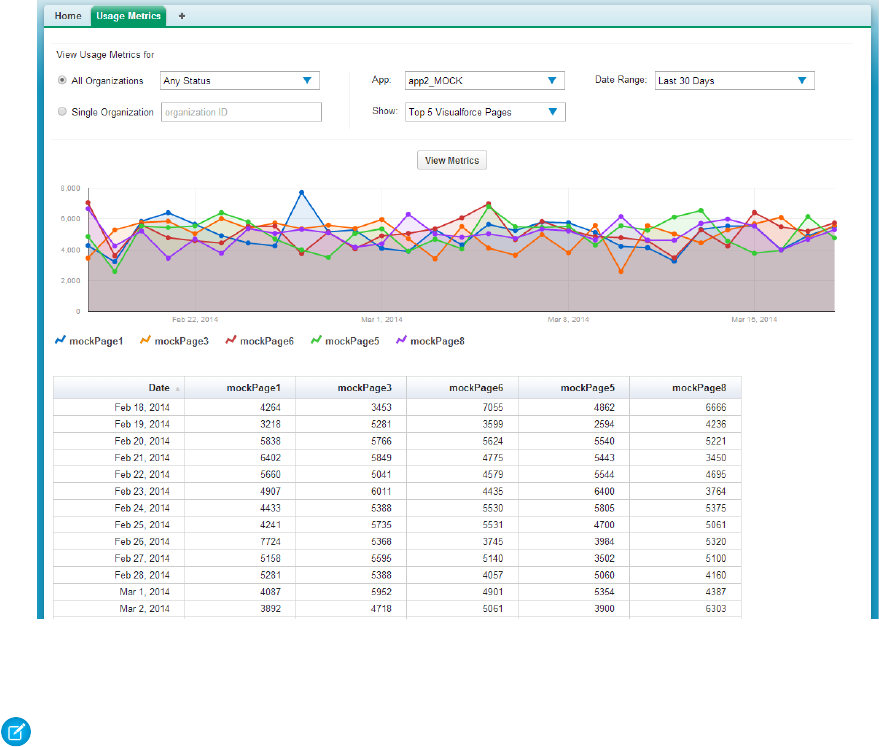
Task: Open the Any Status dropdown
Action: click(239, 81)
